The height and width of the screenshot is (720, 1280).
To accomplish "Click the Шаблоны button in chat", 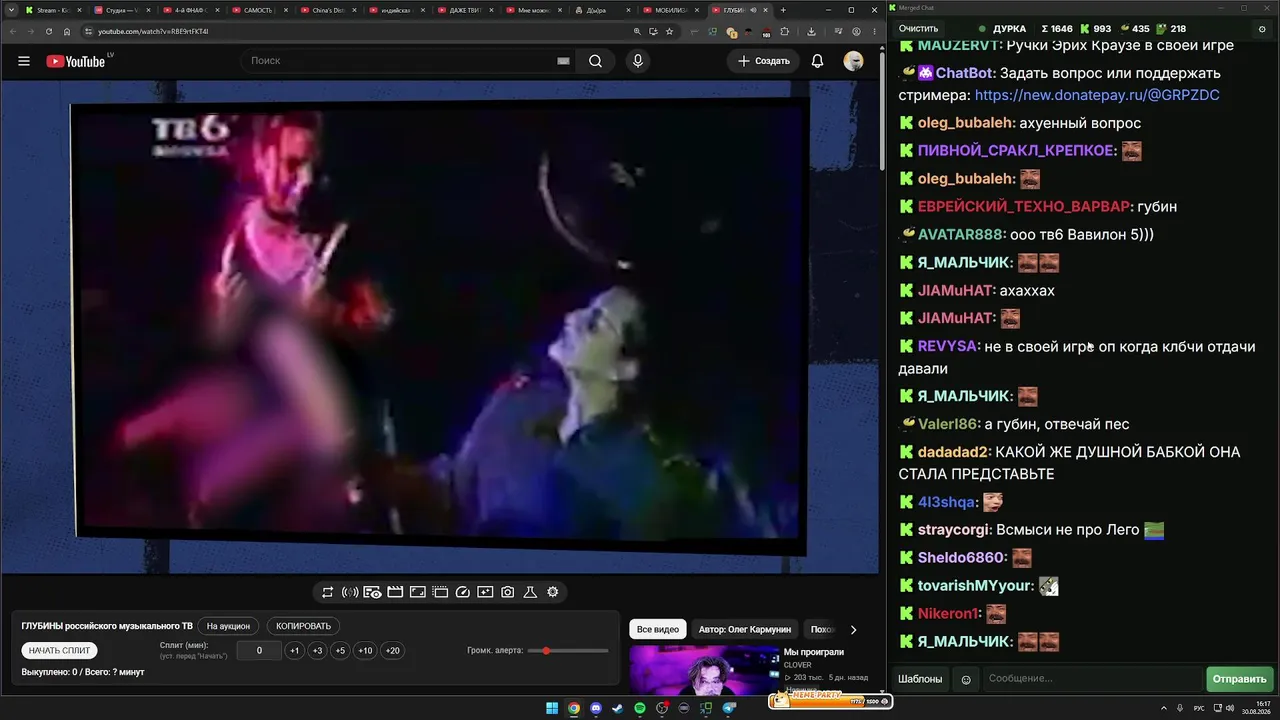I will click(x=920, y=679).
